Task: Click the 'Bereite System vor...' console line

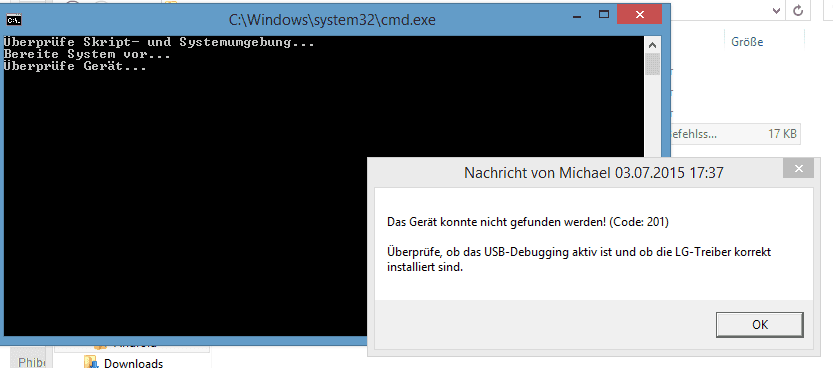Action: pyautogui.click(x=87, y=54)
